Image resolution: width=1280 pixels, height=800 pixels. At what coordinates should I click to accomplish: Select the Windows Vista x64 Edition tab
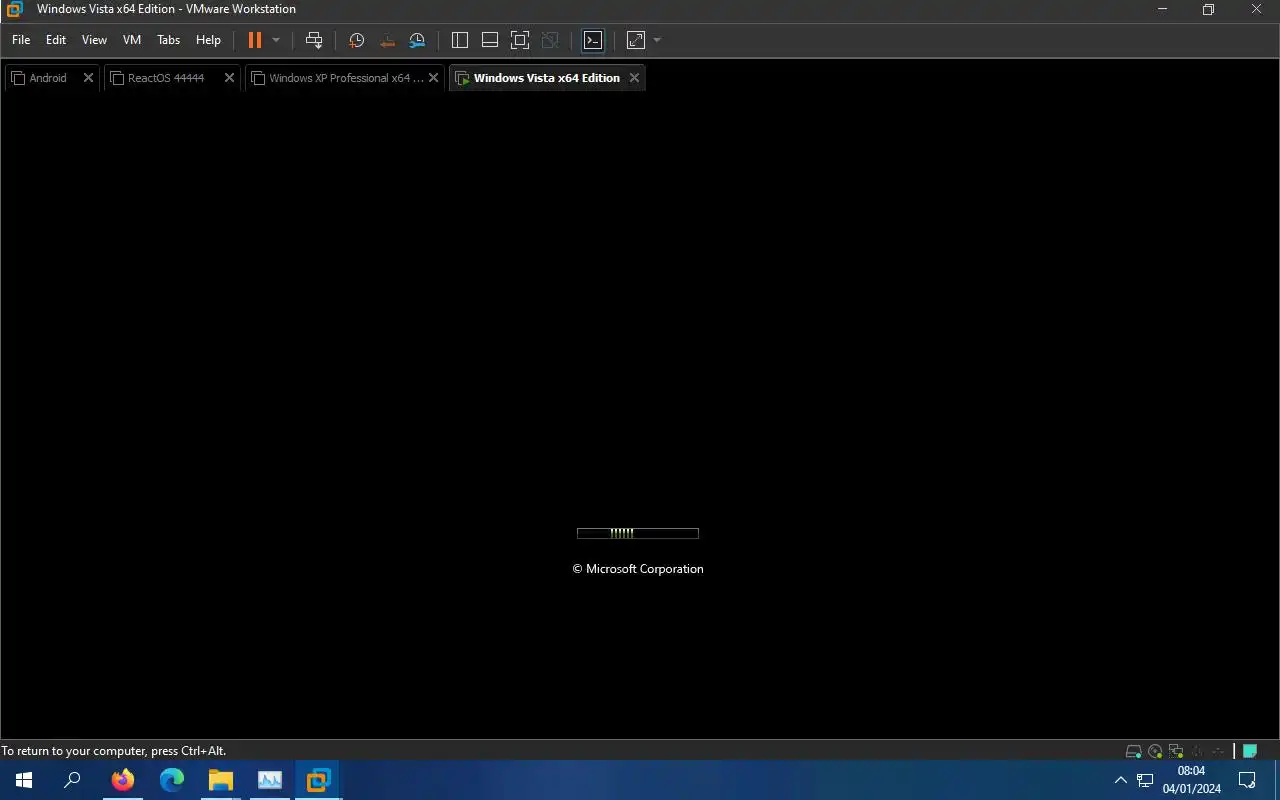[546, 78]
